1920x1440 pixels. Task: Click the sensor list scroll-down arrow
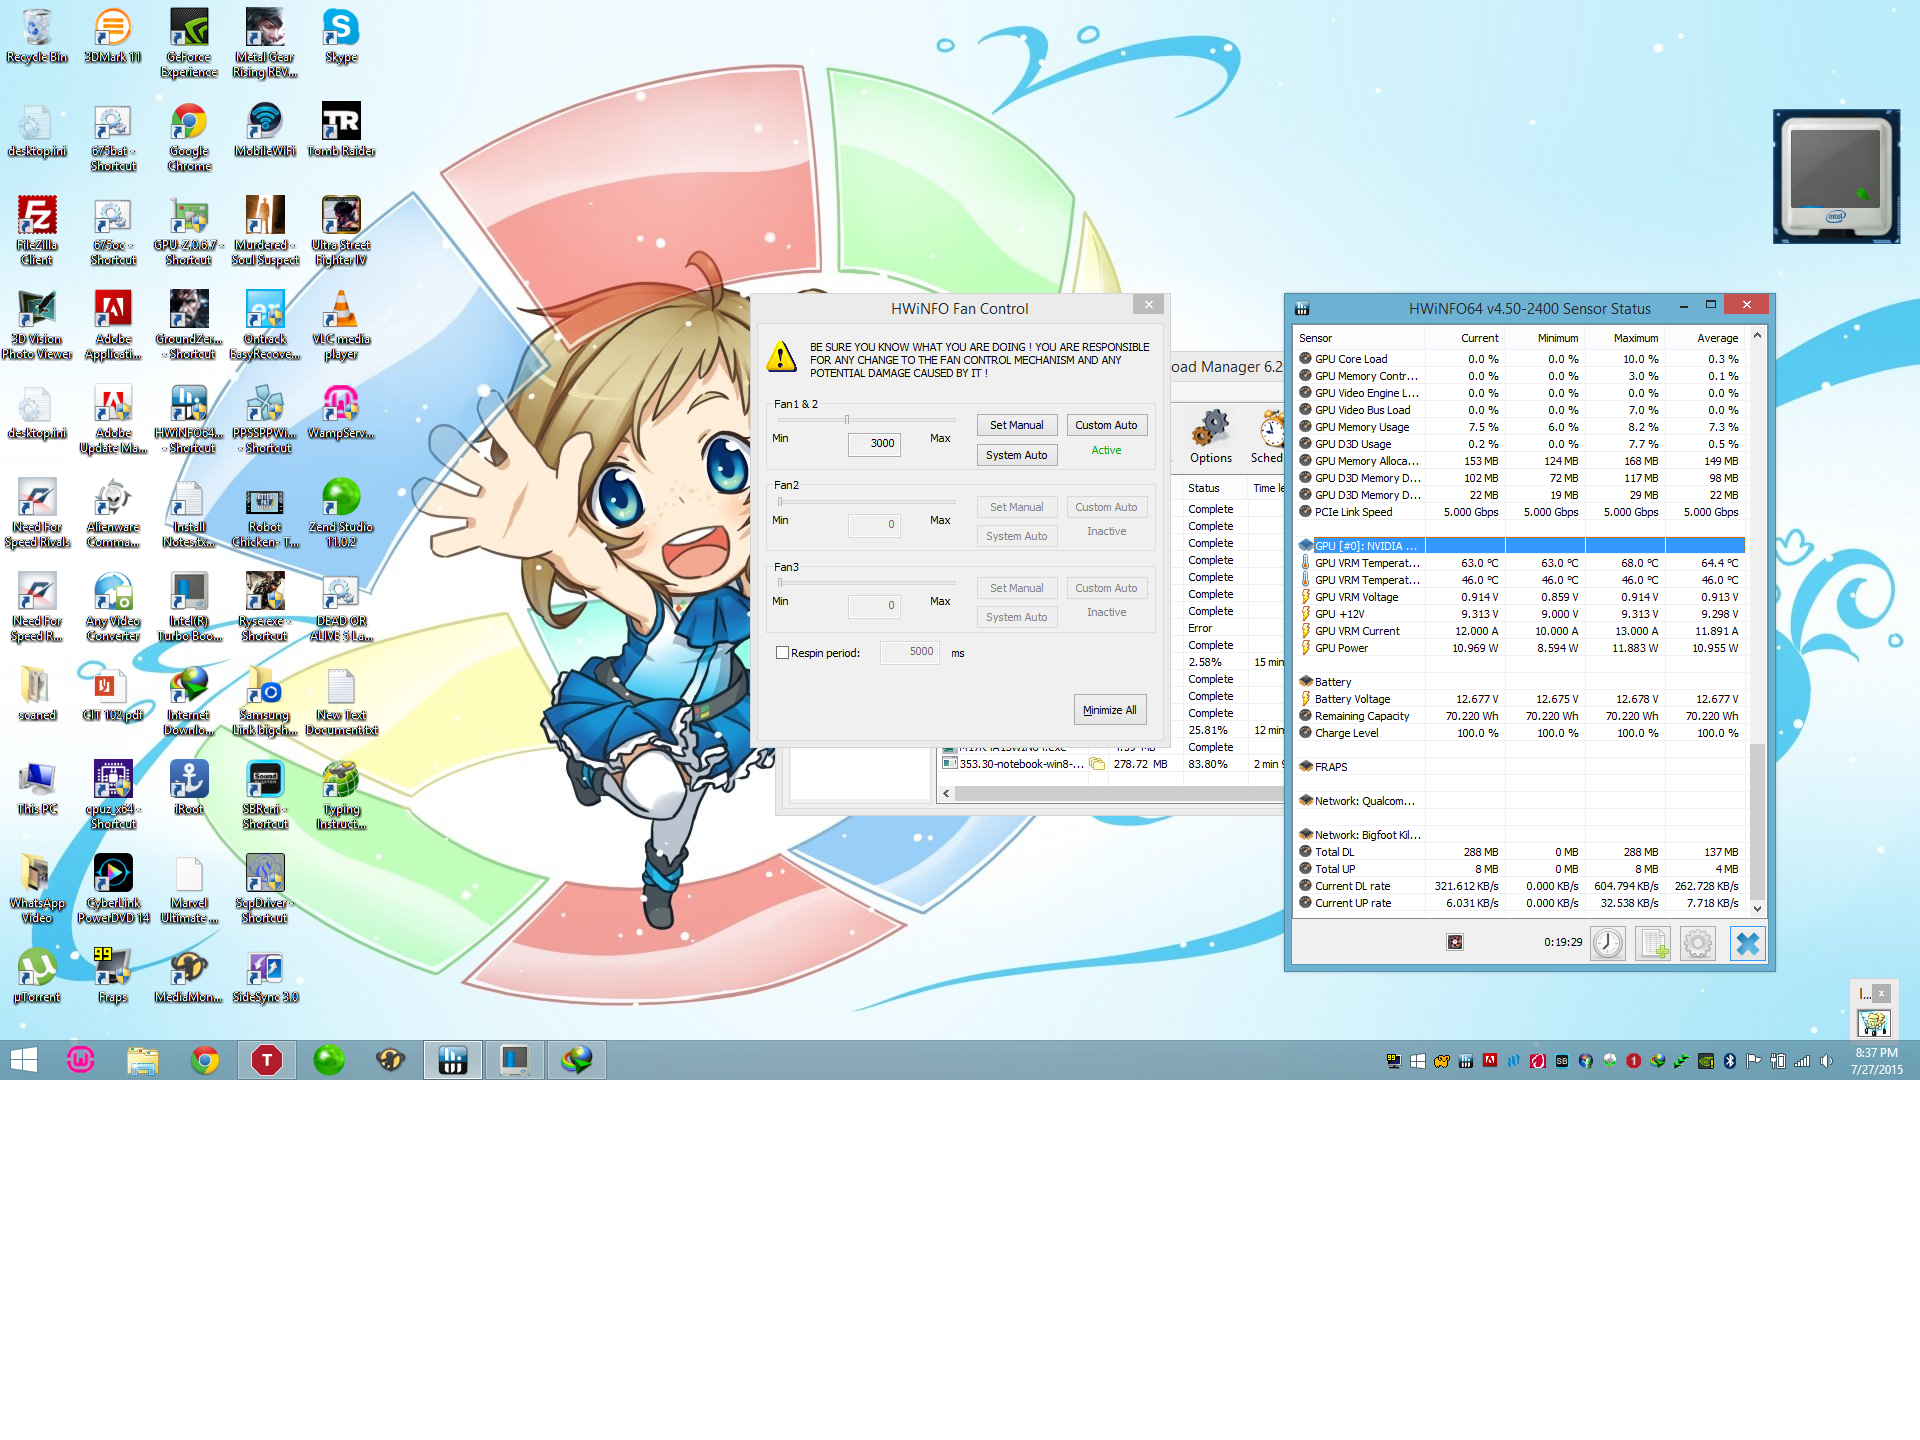coord(1757,908)
